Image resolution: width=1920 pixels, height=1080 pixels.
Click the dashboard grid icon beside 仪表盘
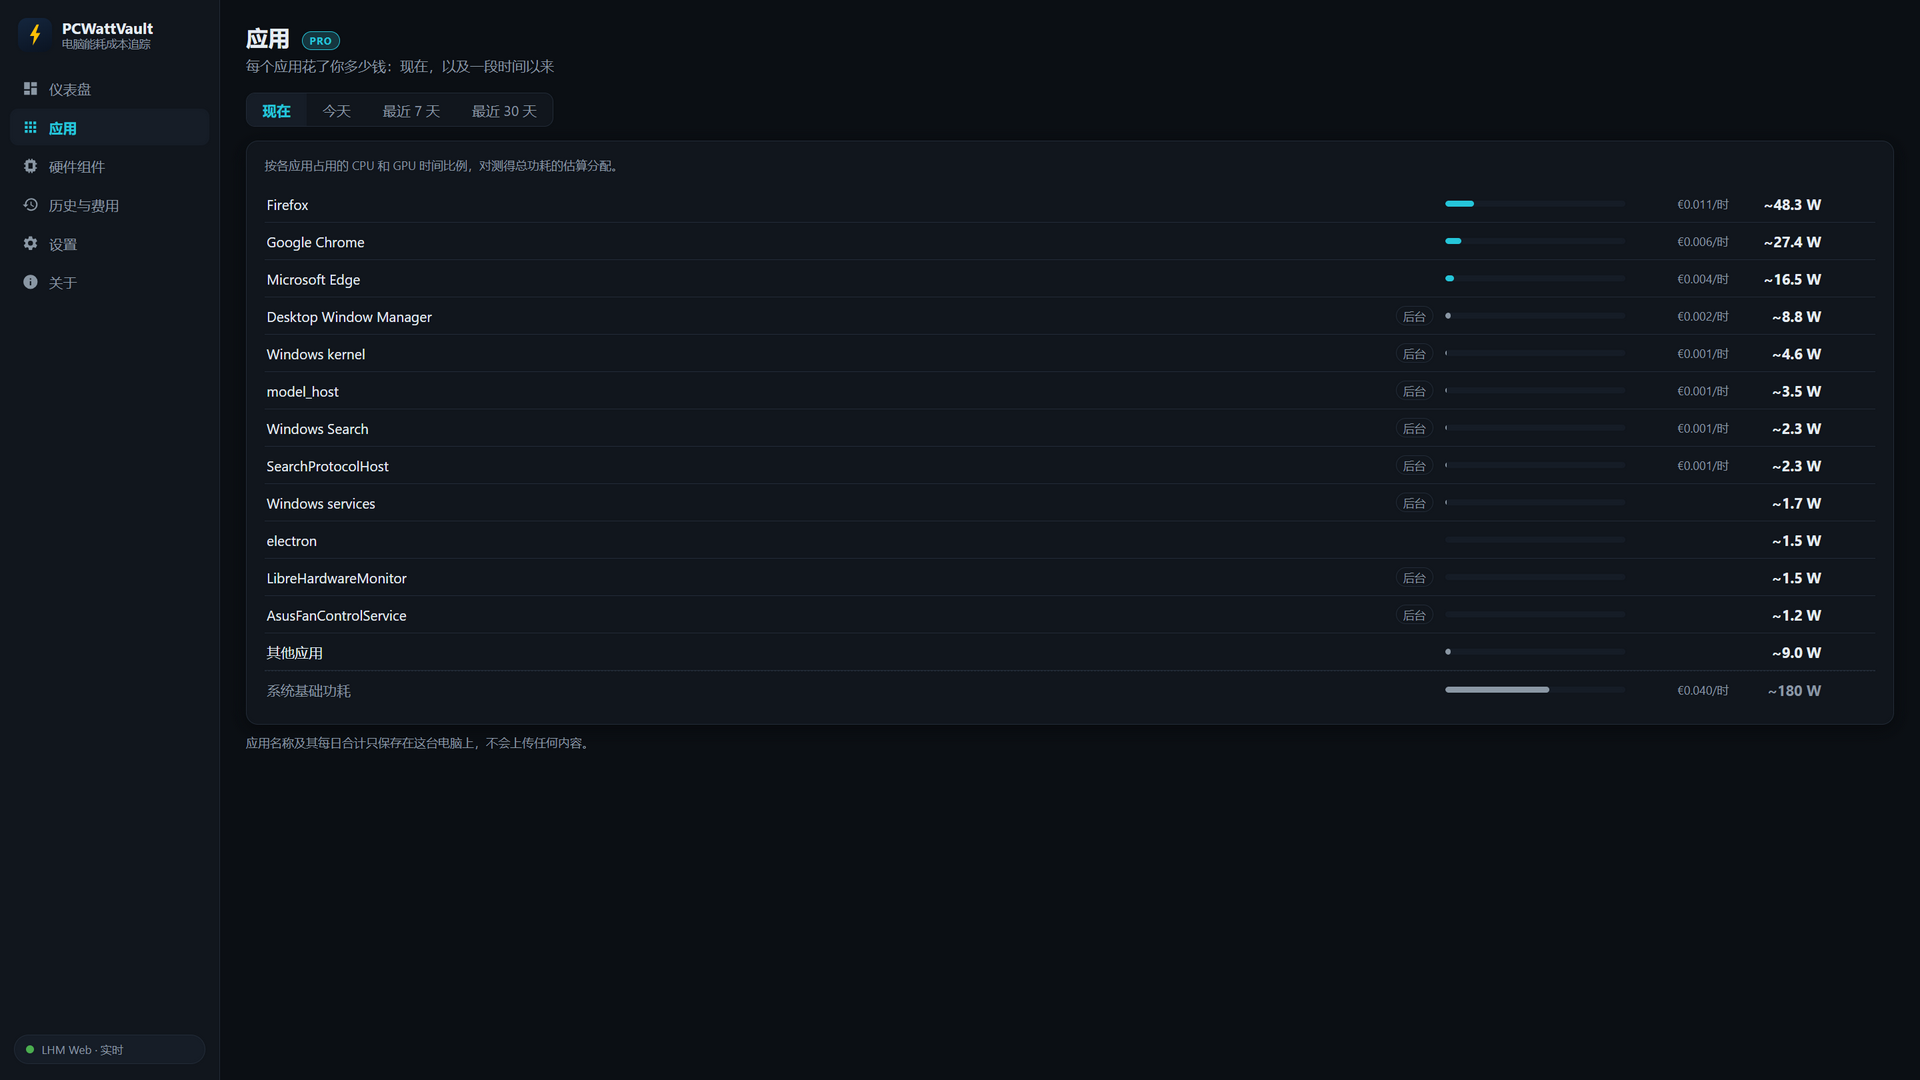coord(30,89)
